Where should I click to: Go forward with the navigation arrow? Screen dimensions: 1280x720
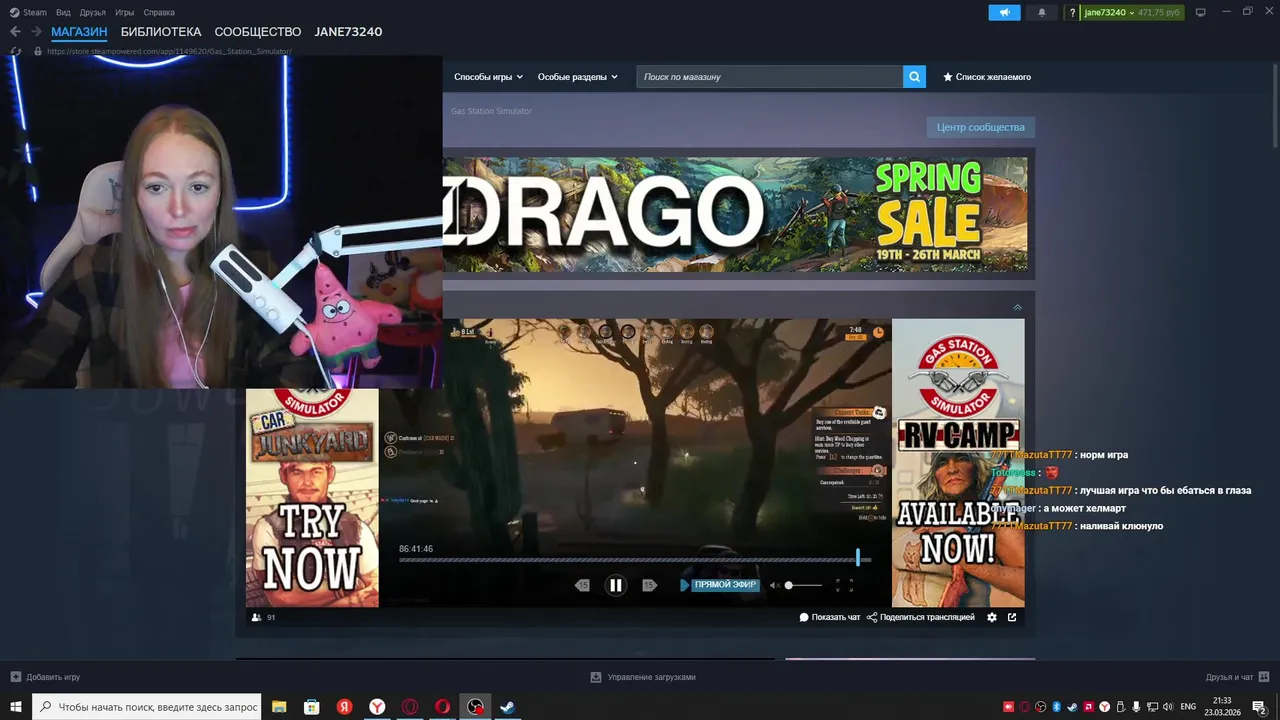tap(36, 32)
